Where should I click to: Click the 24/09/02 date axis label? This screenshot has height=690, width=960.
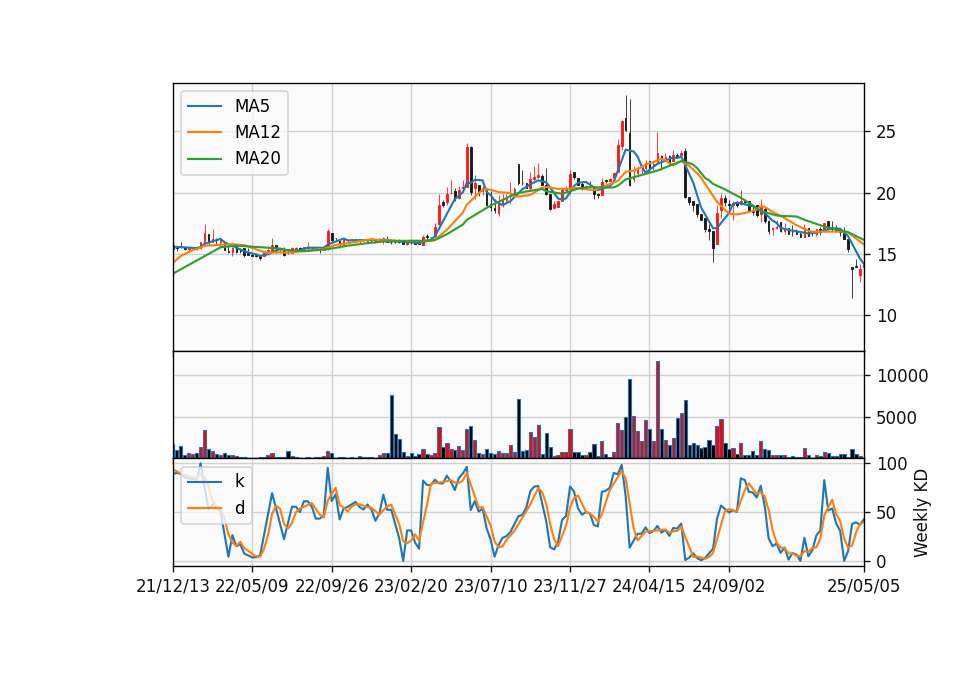coord(729,586)
